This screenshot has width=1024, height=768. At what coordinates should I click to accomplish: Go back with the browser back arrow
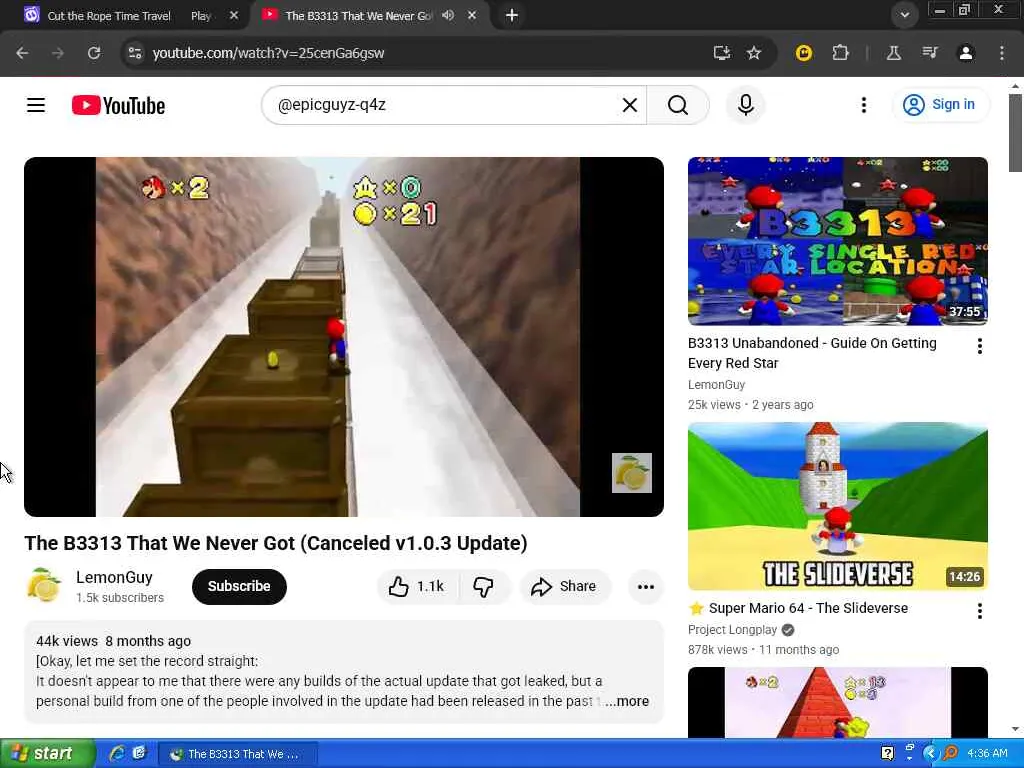(x=22, y=53)
